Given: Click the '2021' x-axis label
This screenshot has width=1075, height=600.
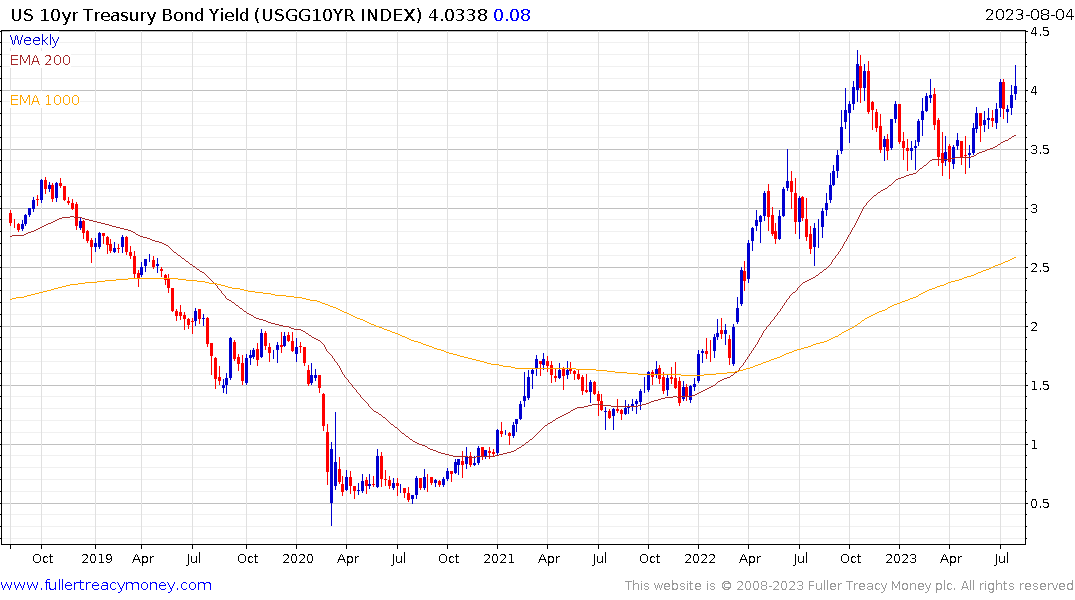Looking at the screenshot, I should click(x=498, y=559).
